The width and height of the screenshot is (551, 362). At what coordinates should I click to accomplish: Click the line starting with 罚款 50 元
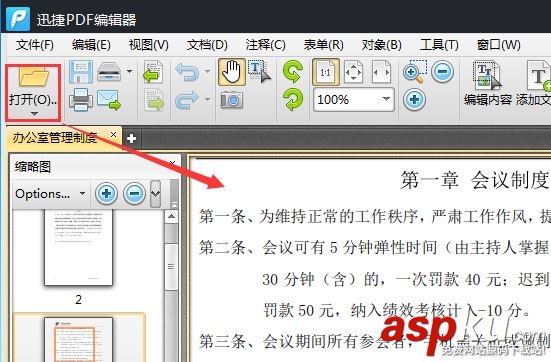[x=397, y=310]
